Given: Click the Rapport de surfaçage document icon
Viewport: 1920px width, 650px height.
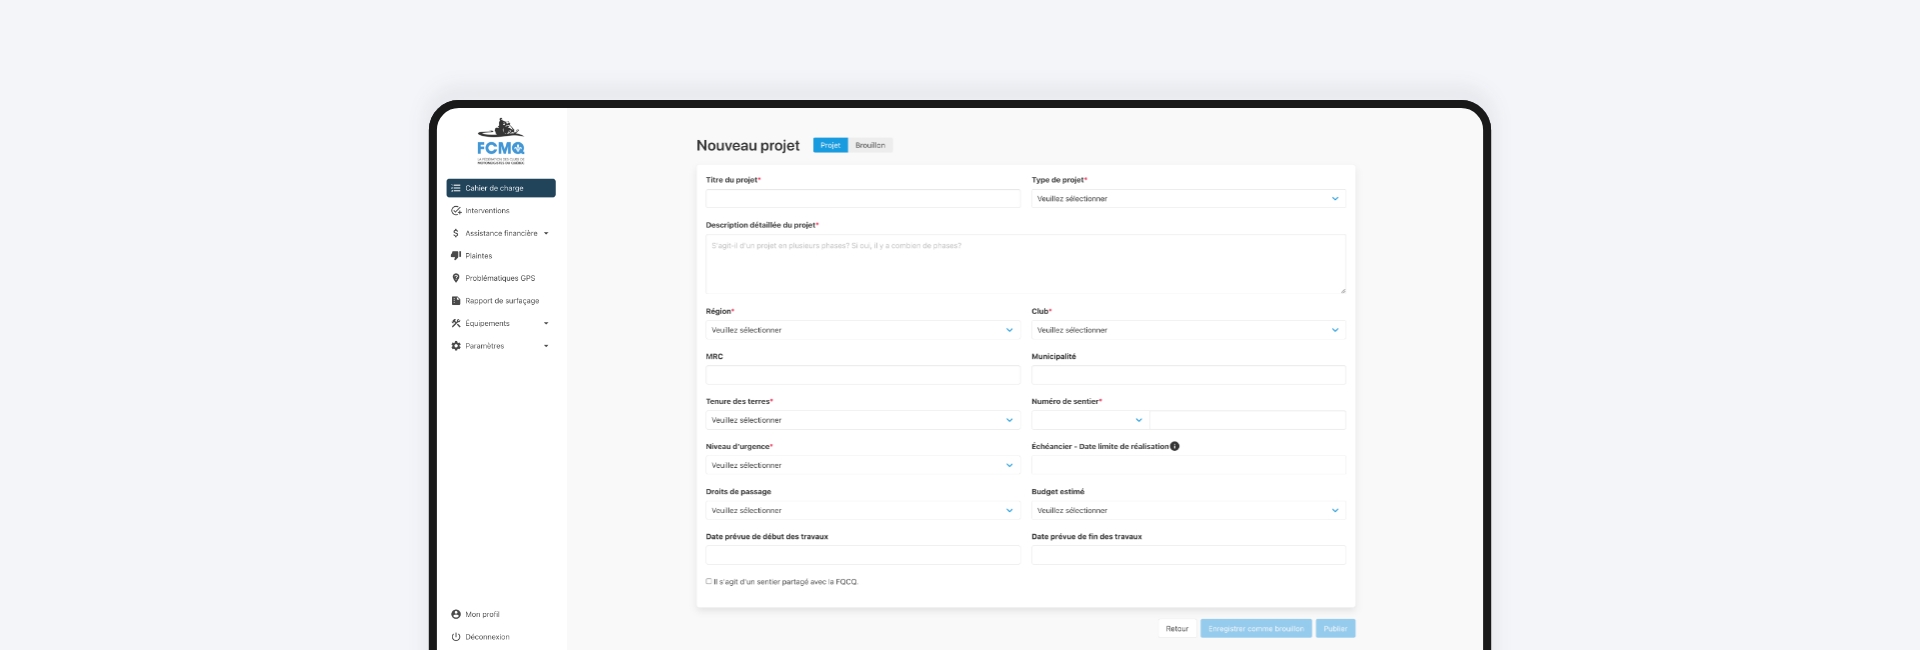Looking at the screenshot, I should pos(456,301).
